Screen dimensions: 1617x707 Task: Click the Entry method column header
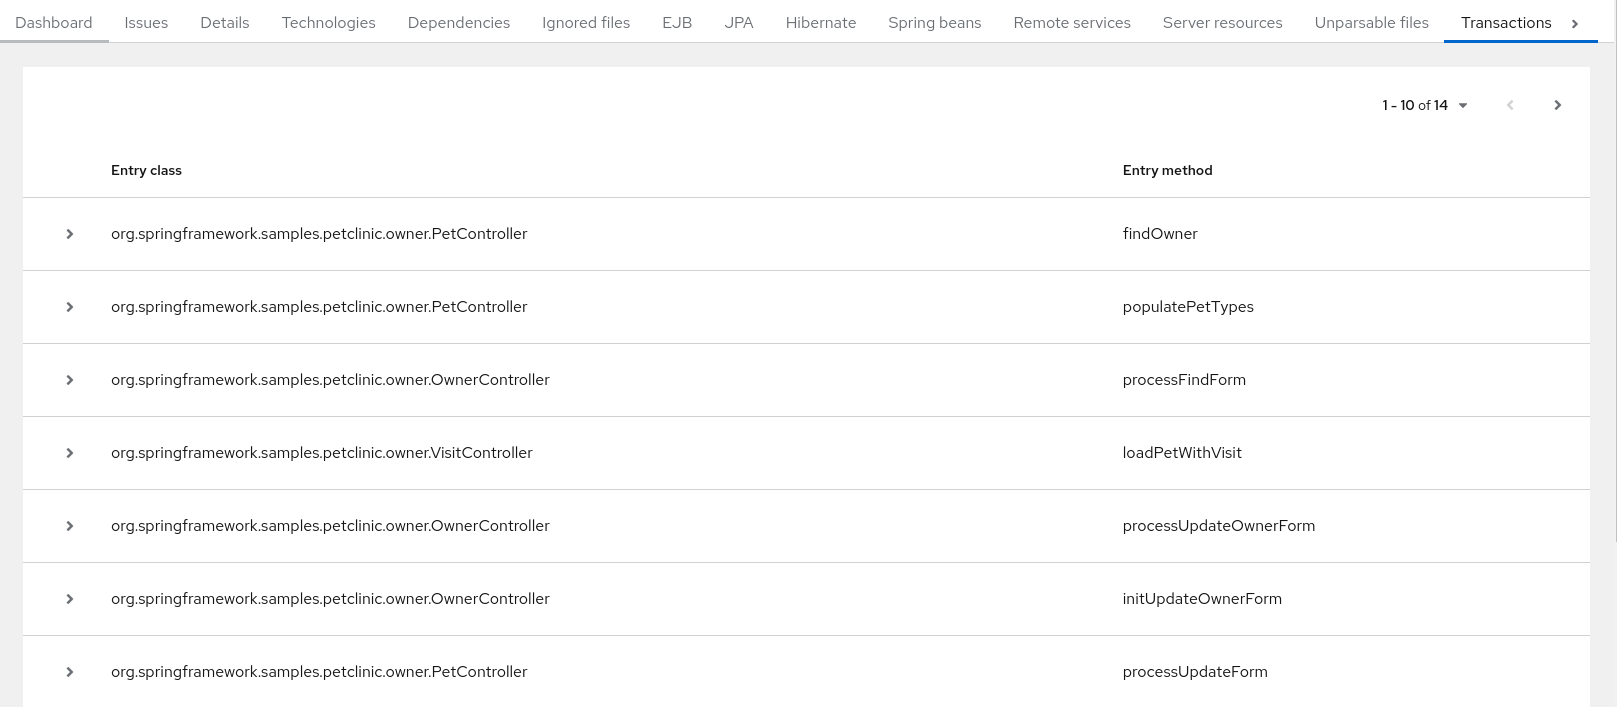(x=1167, y=170)
